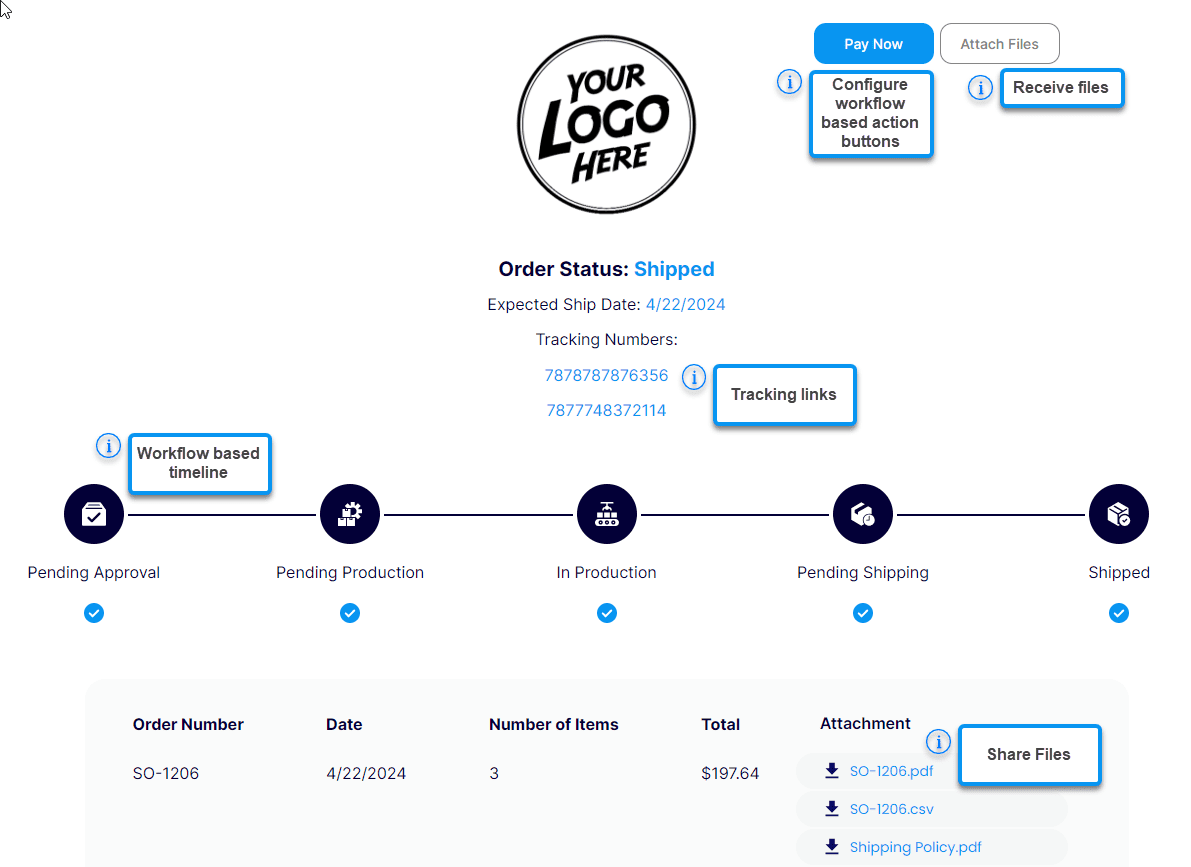Click the Shipped order status text

point(674,269)
